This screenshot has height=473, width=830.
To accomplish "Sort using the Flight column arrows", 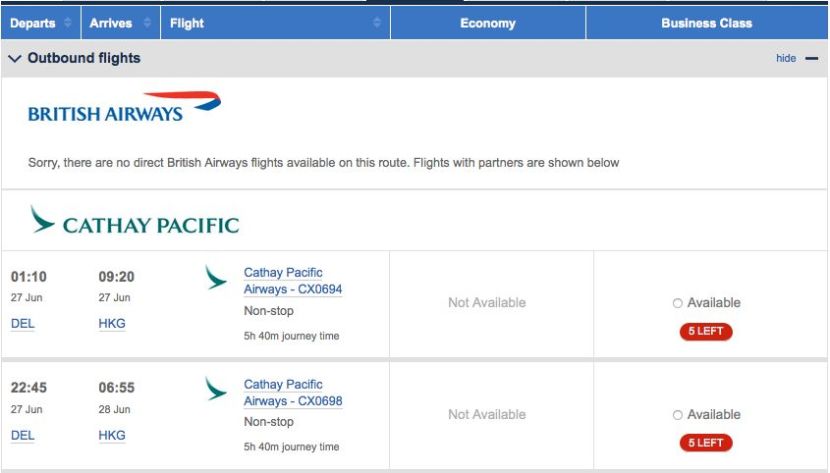I will [378, 22].
